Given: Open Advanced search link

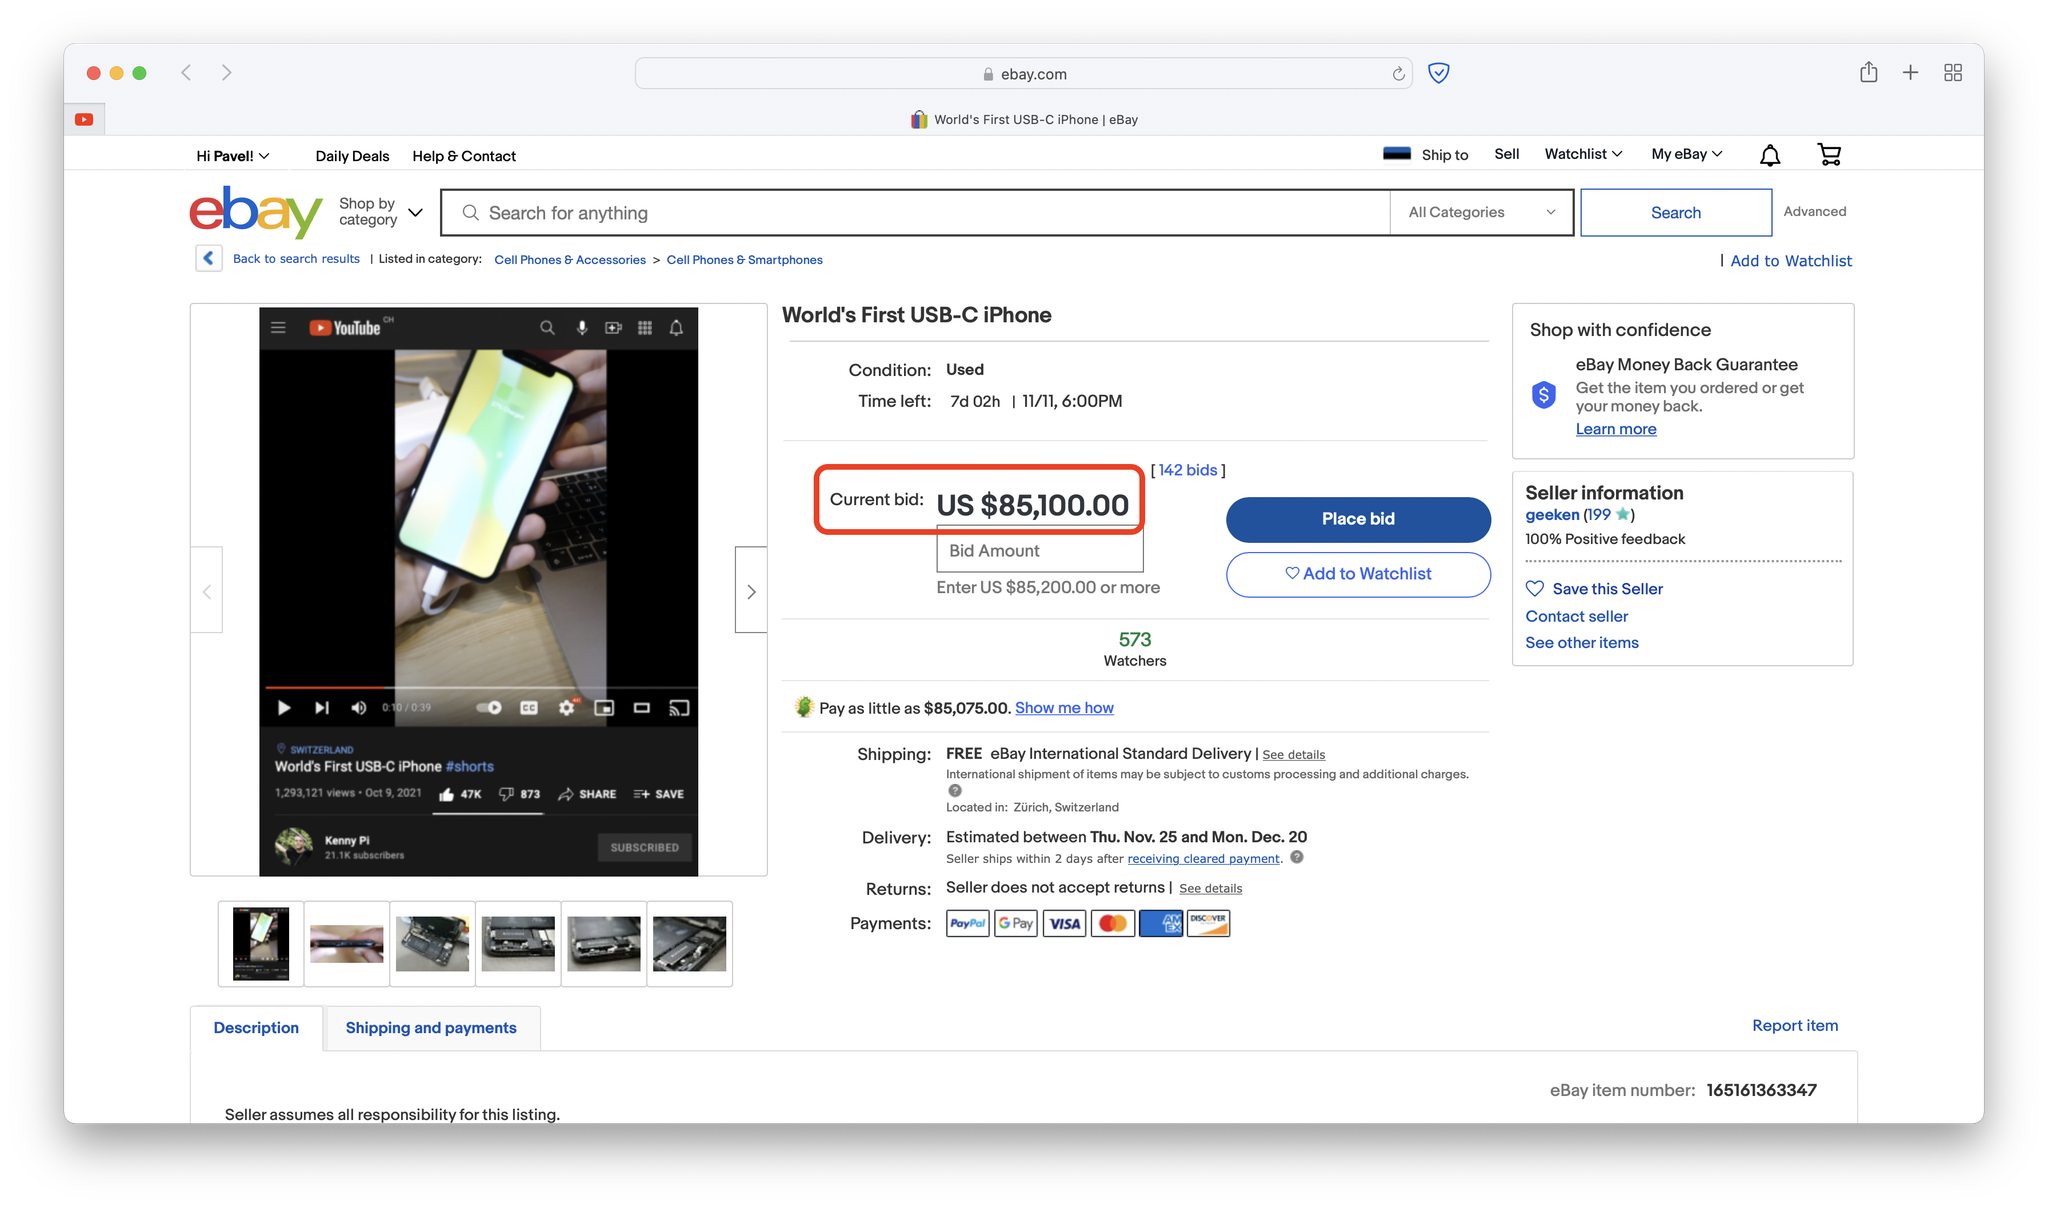Looking at the screenshot, I should coord(1815,211).
